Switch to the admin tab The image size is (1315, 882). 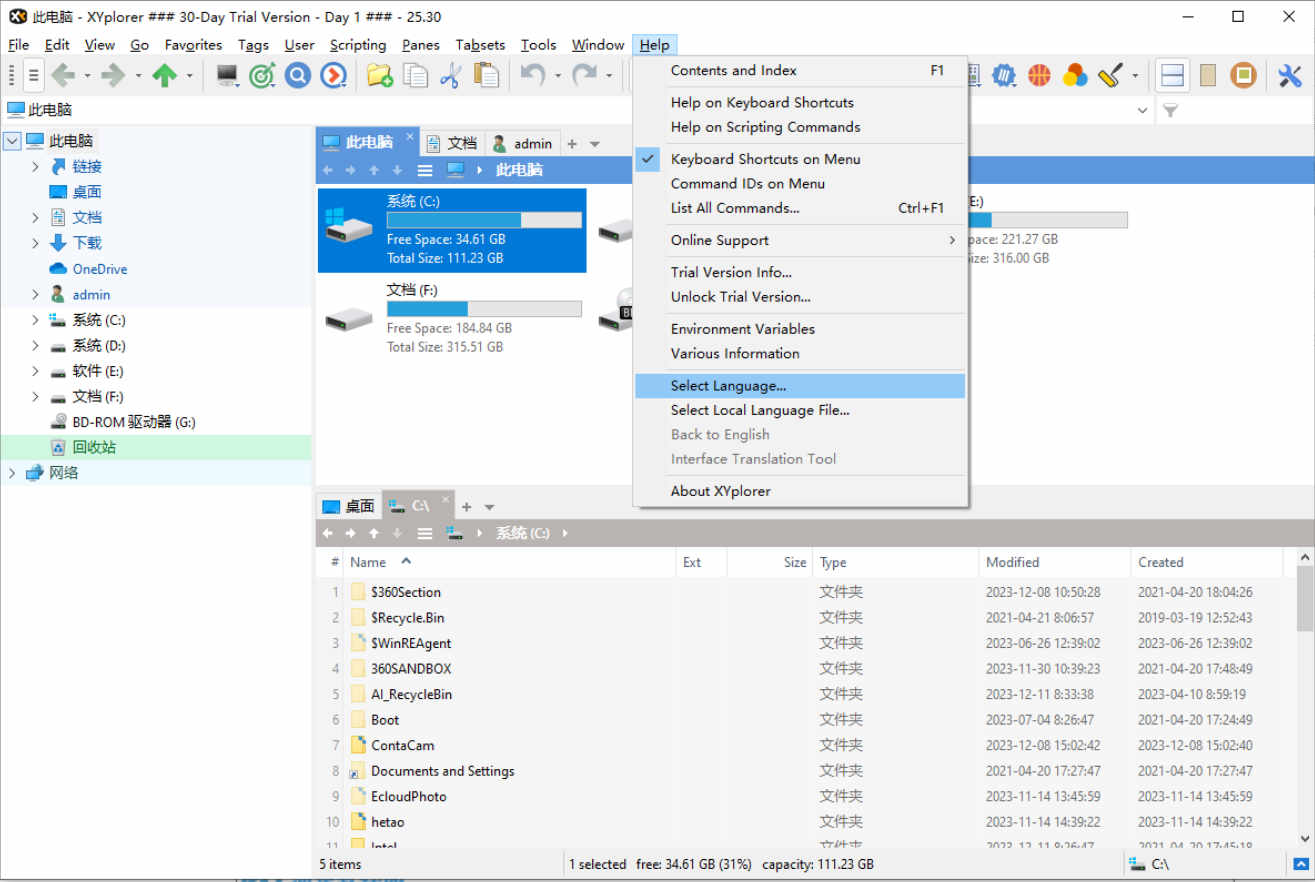(x=522, y=143)
